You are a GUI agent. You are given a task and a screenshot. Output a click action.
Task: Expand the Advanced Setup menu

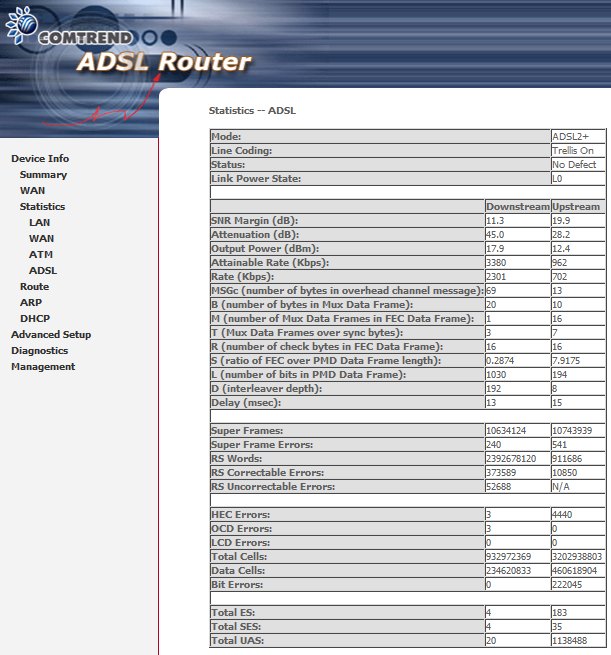click(51, 335)
